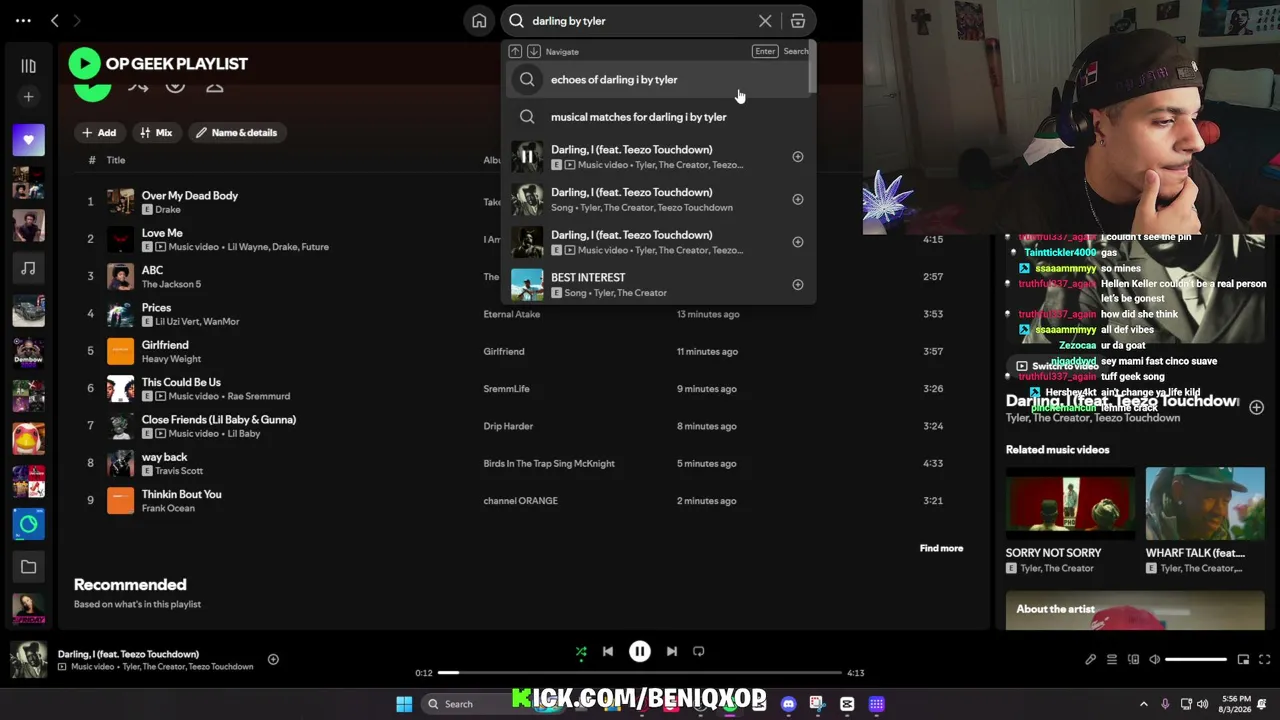Open track This Could Be Us

click(181, 382)
